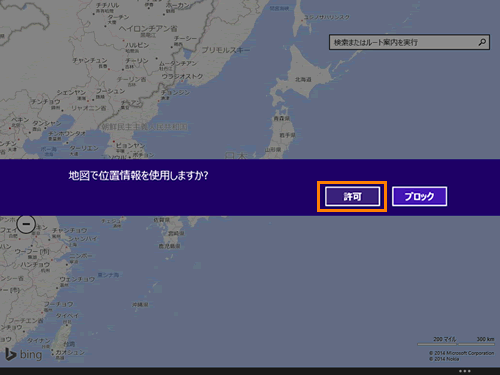
Task: Click the カオシュン city label
Action: tap(70, 352)
